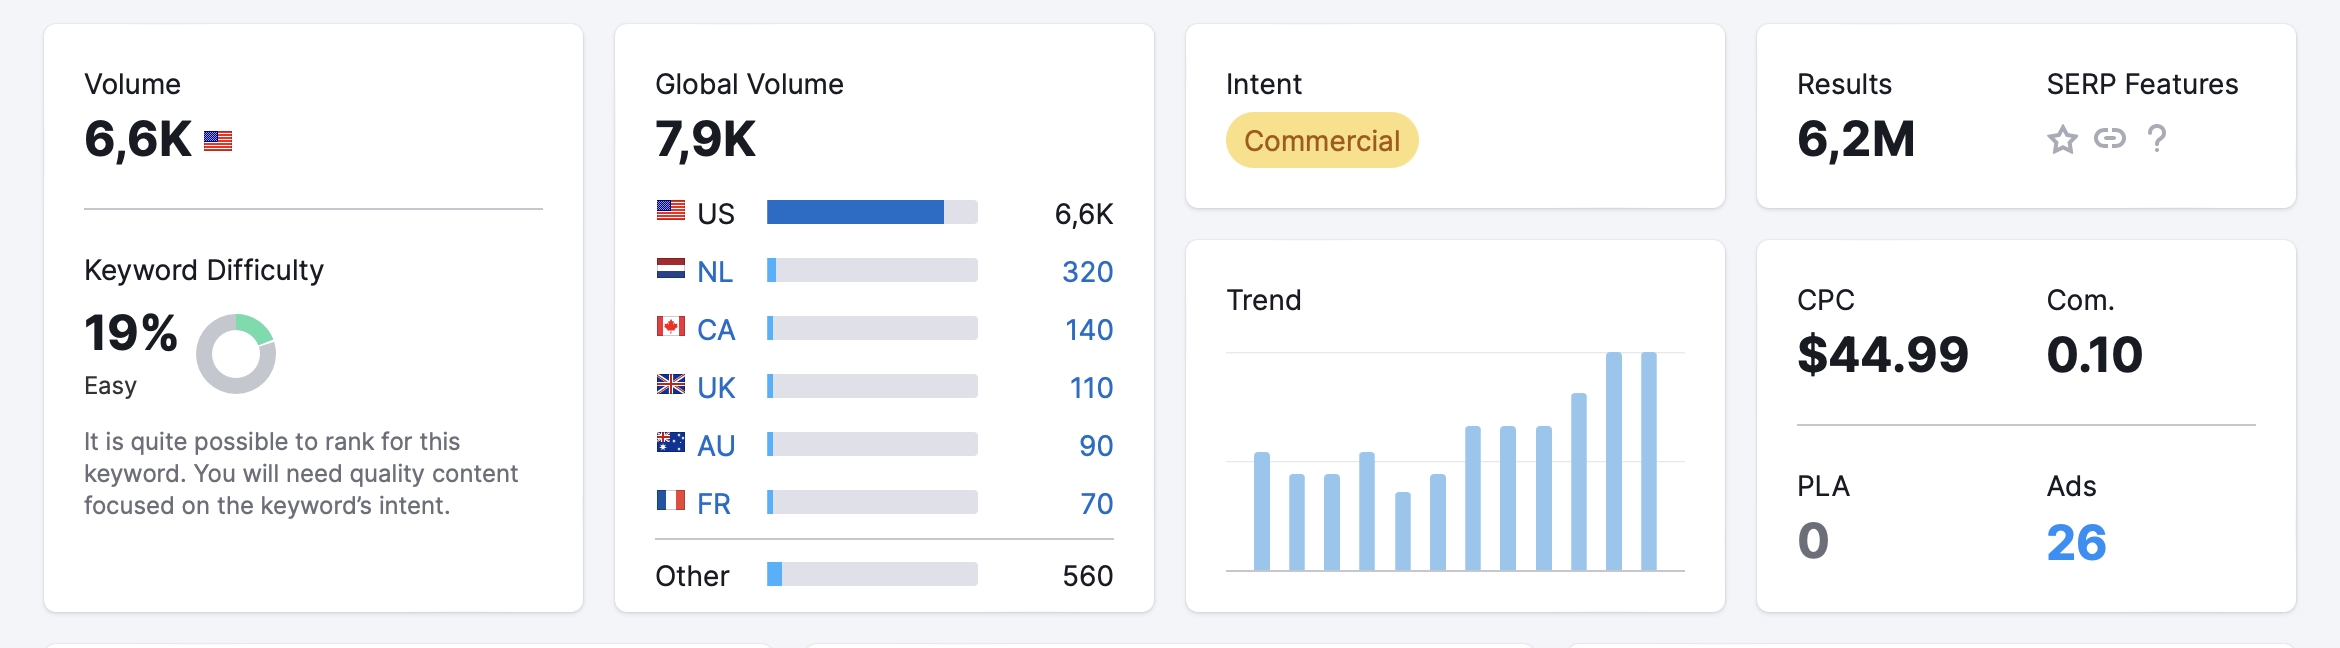Click the US volume progress bar
Image resolution: width=2340 pixels, height=648 pixels.
pos(872,212)
